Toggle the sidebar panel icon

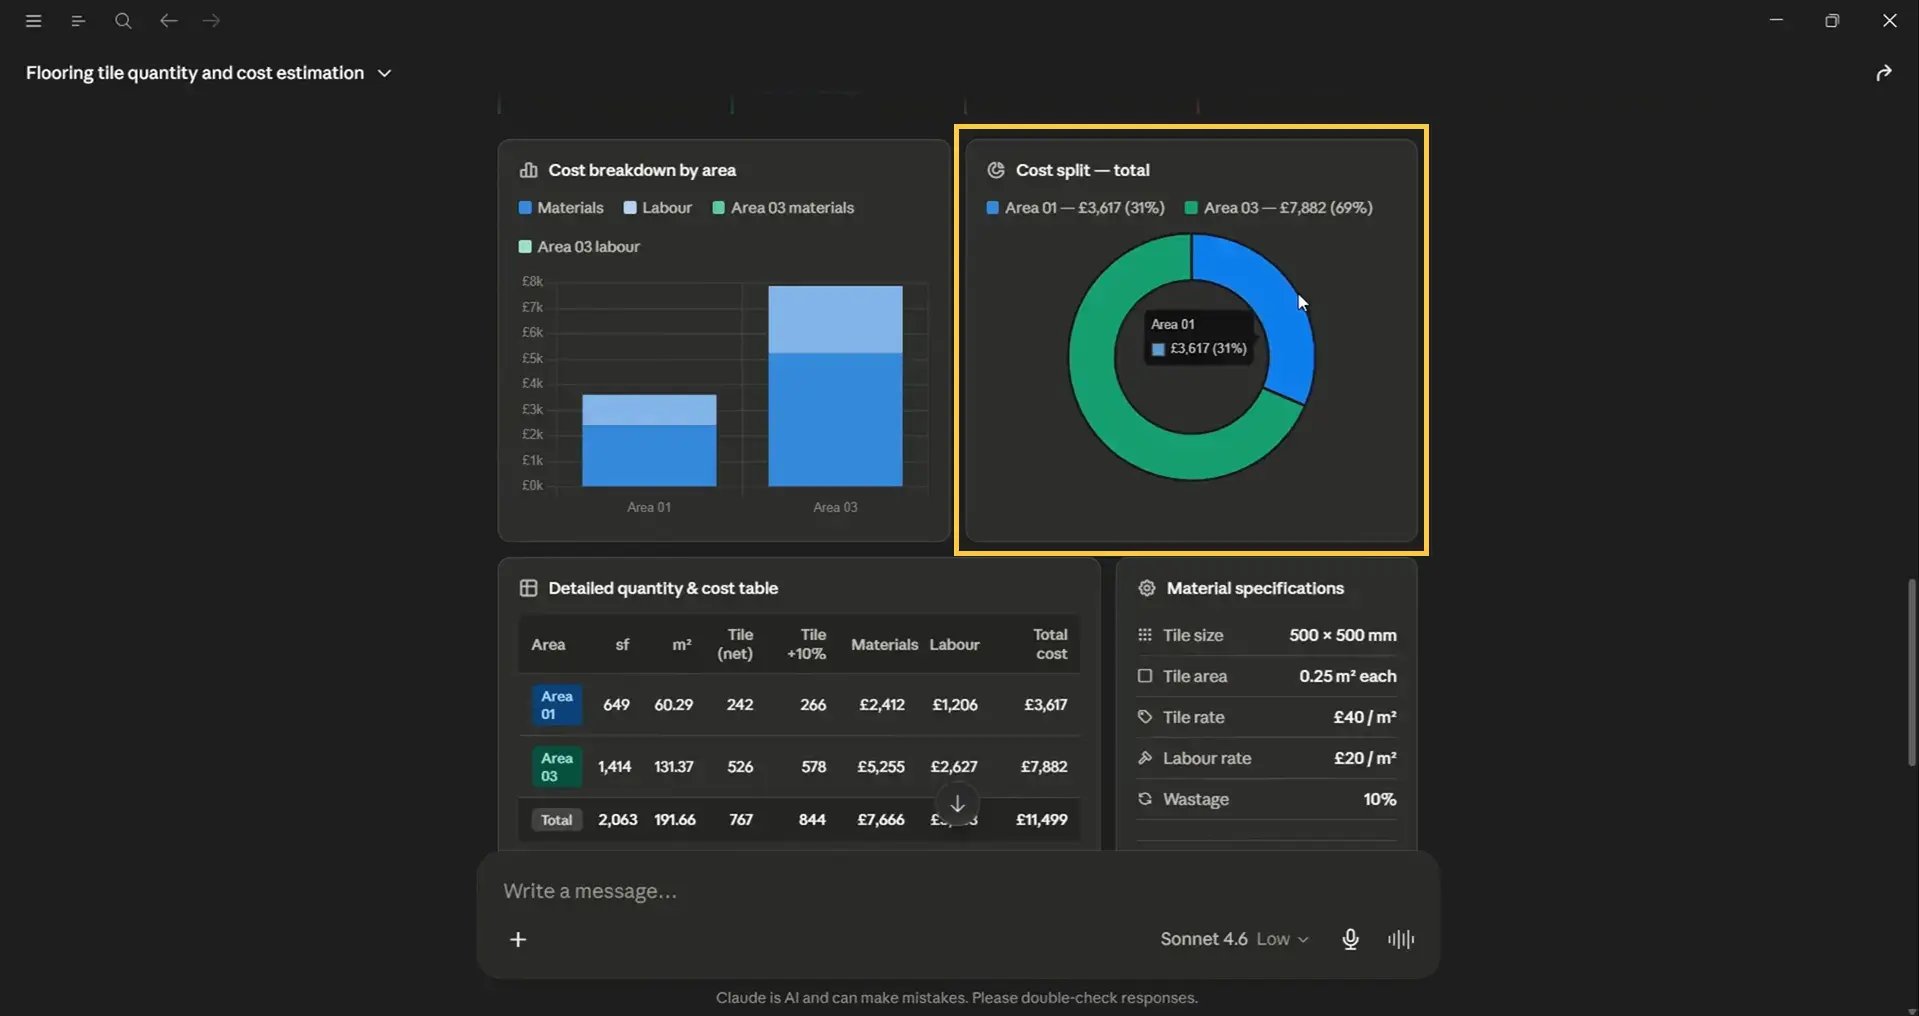[x=78, y=20]
